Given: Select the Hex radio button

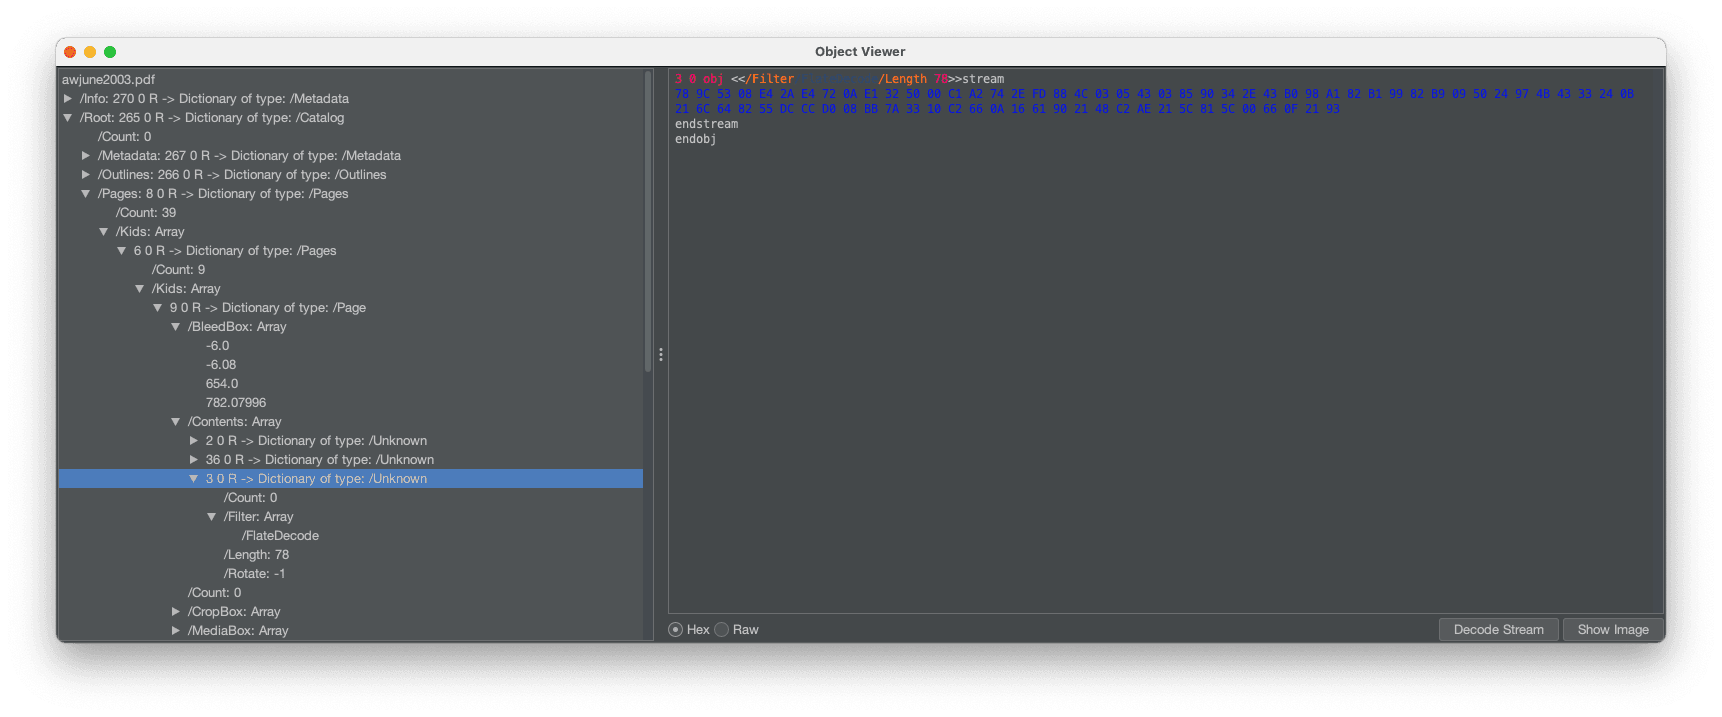Looking at the screenshot, I should coord(676,630).
